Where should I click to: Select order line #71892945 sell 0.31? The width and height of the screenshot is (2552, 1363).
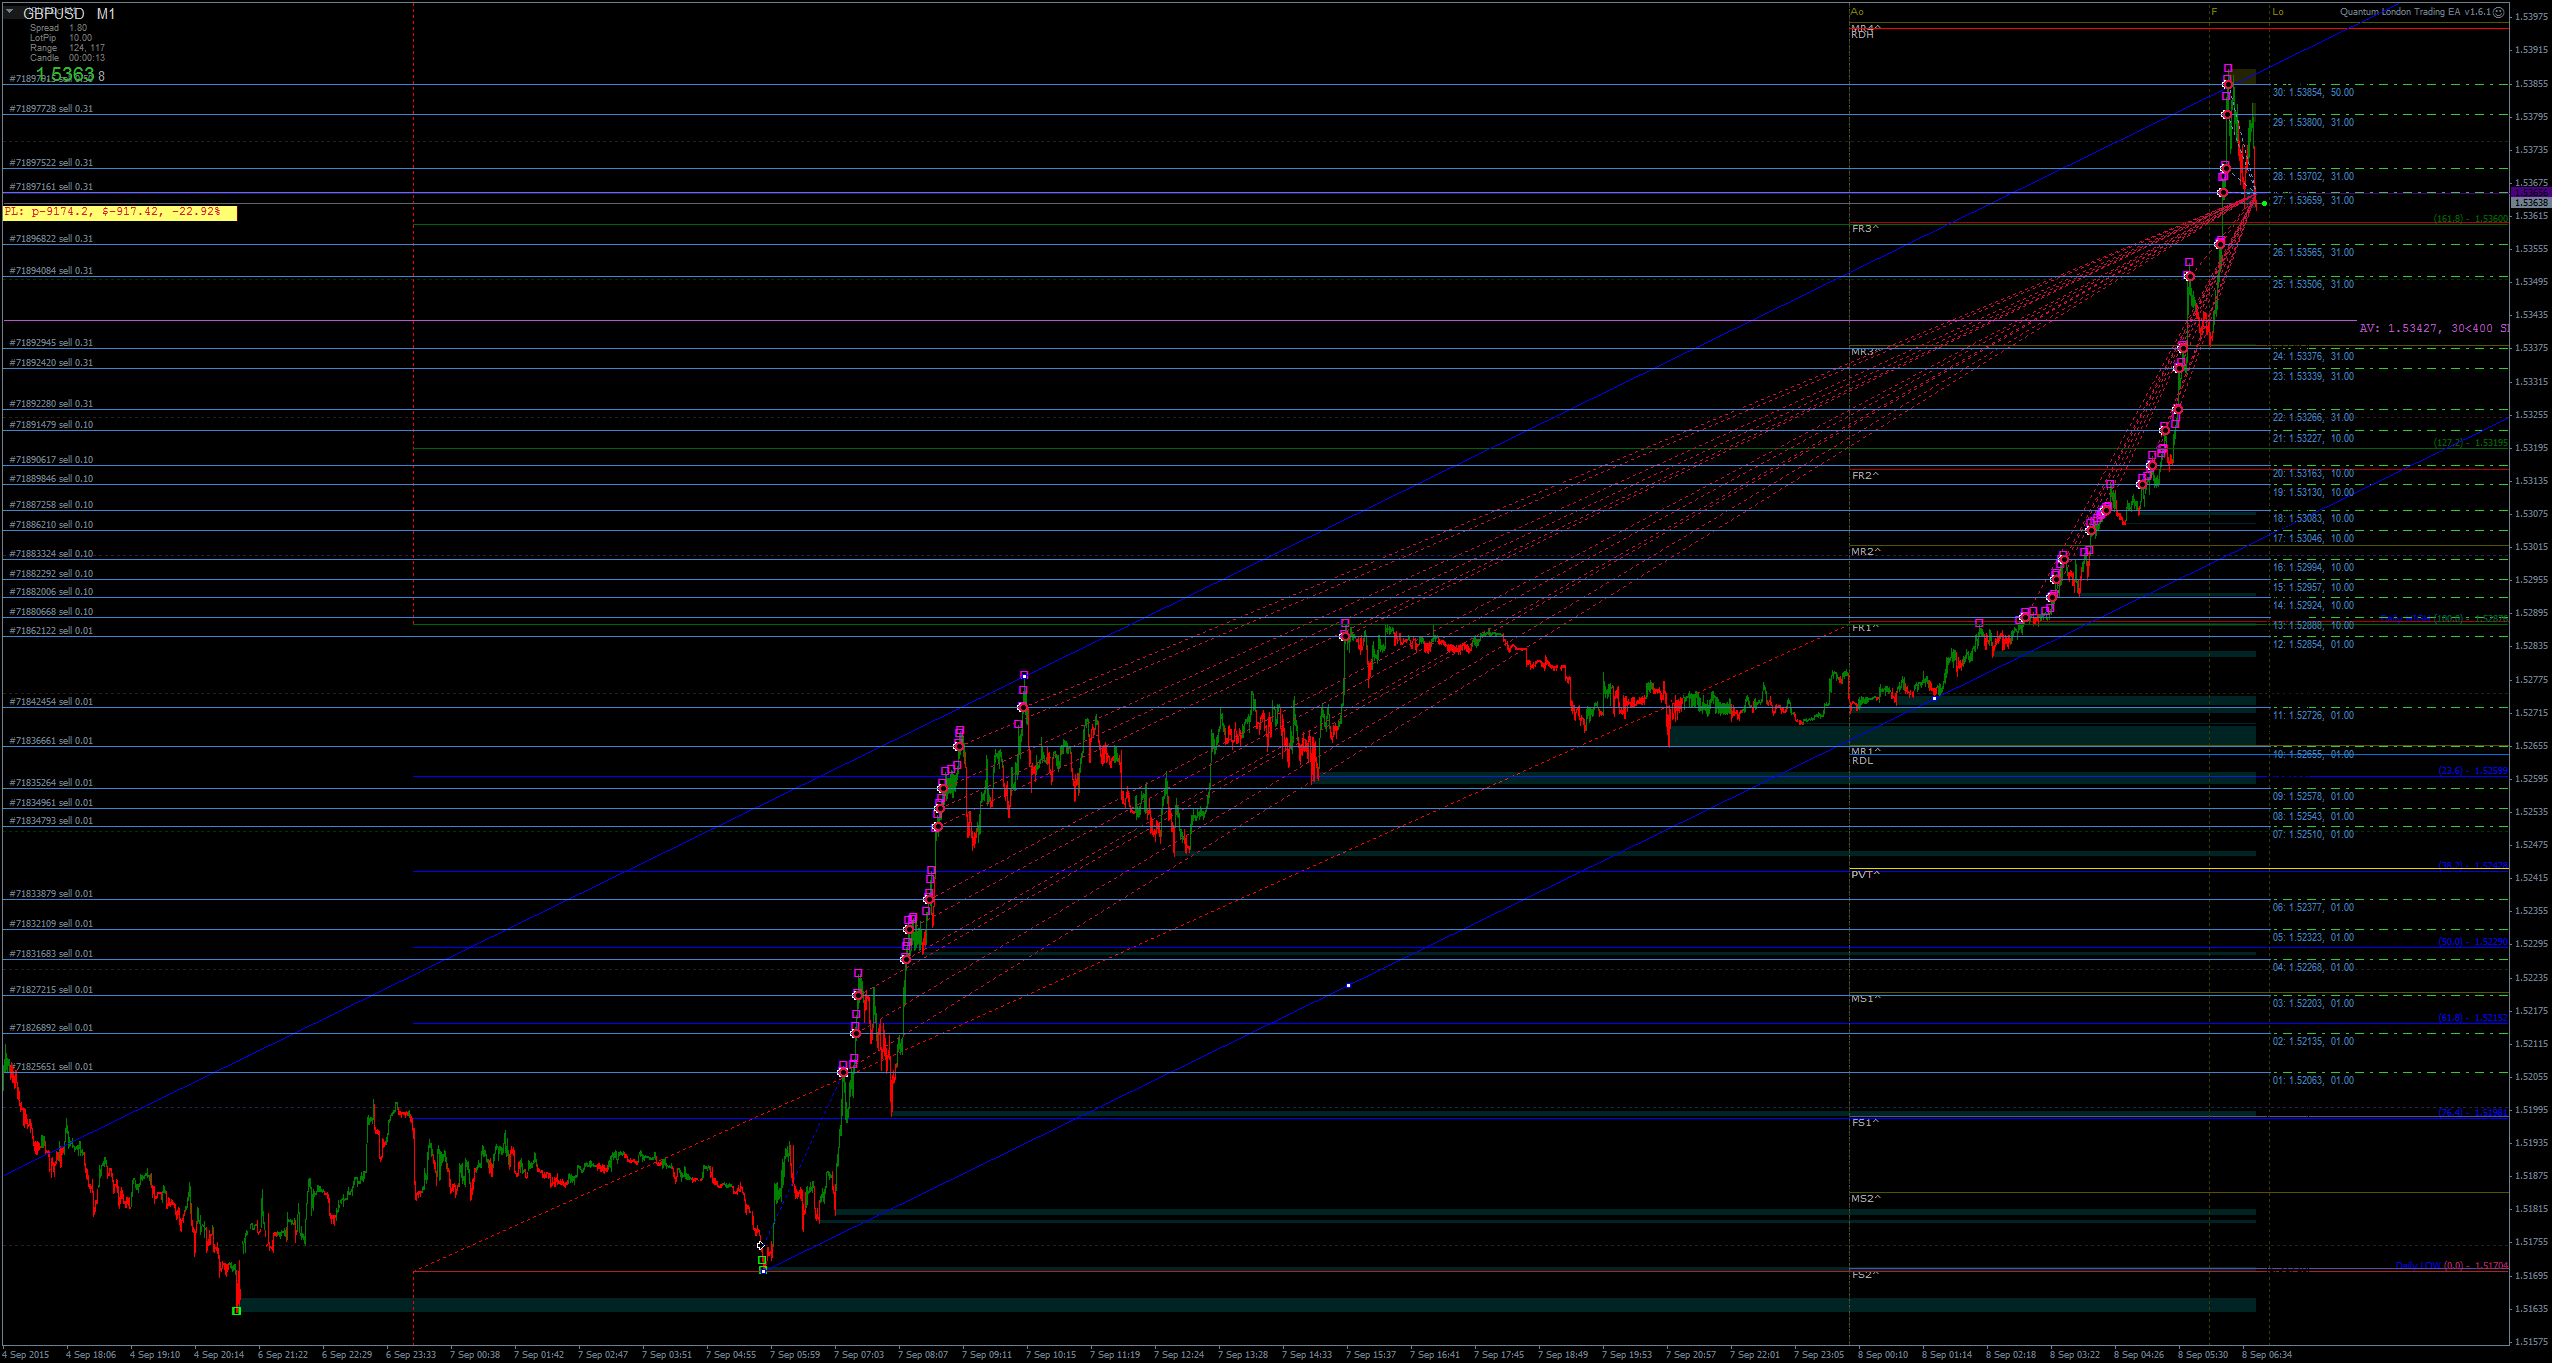[x=51, y=343]
